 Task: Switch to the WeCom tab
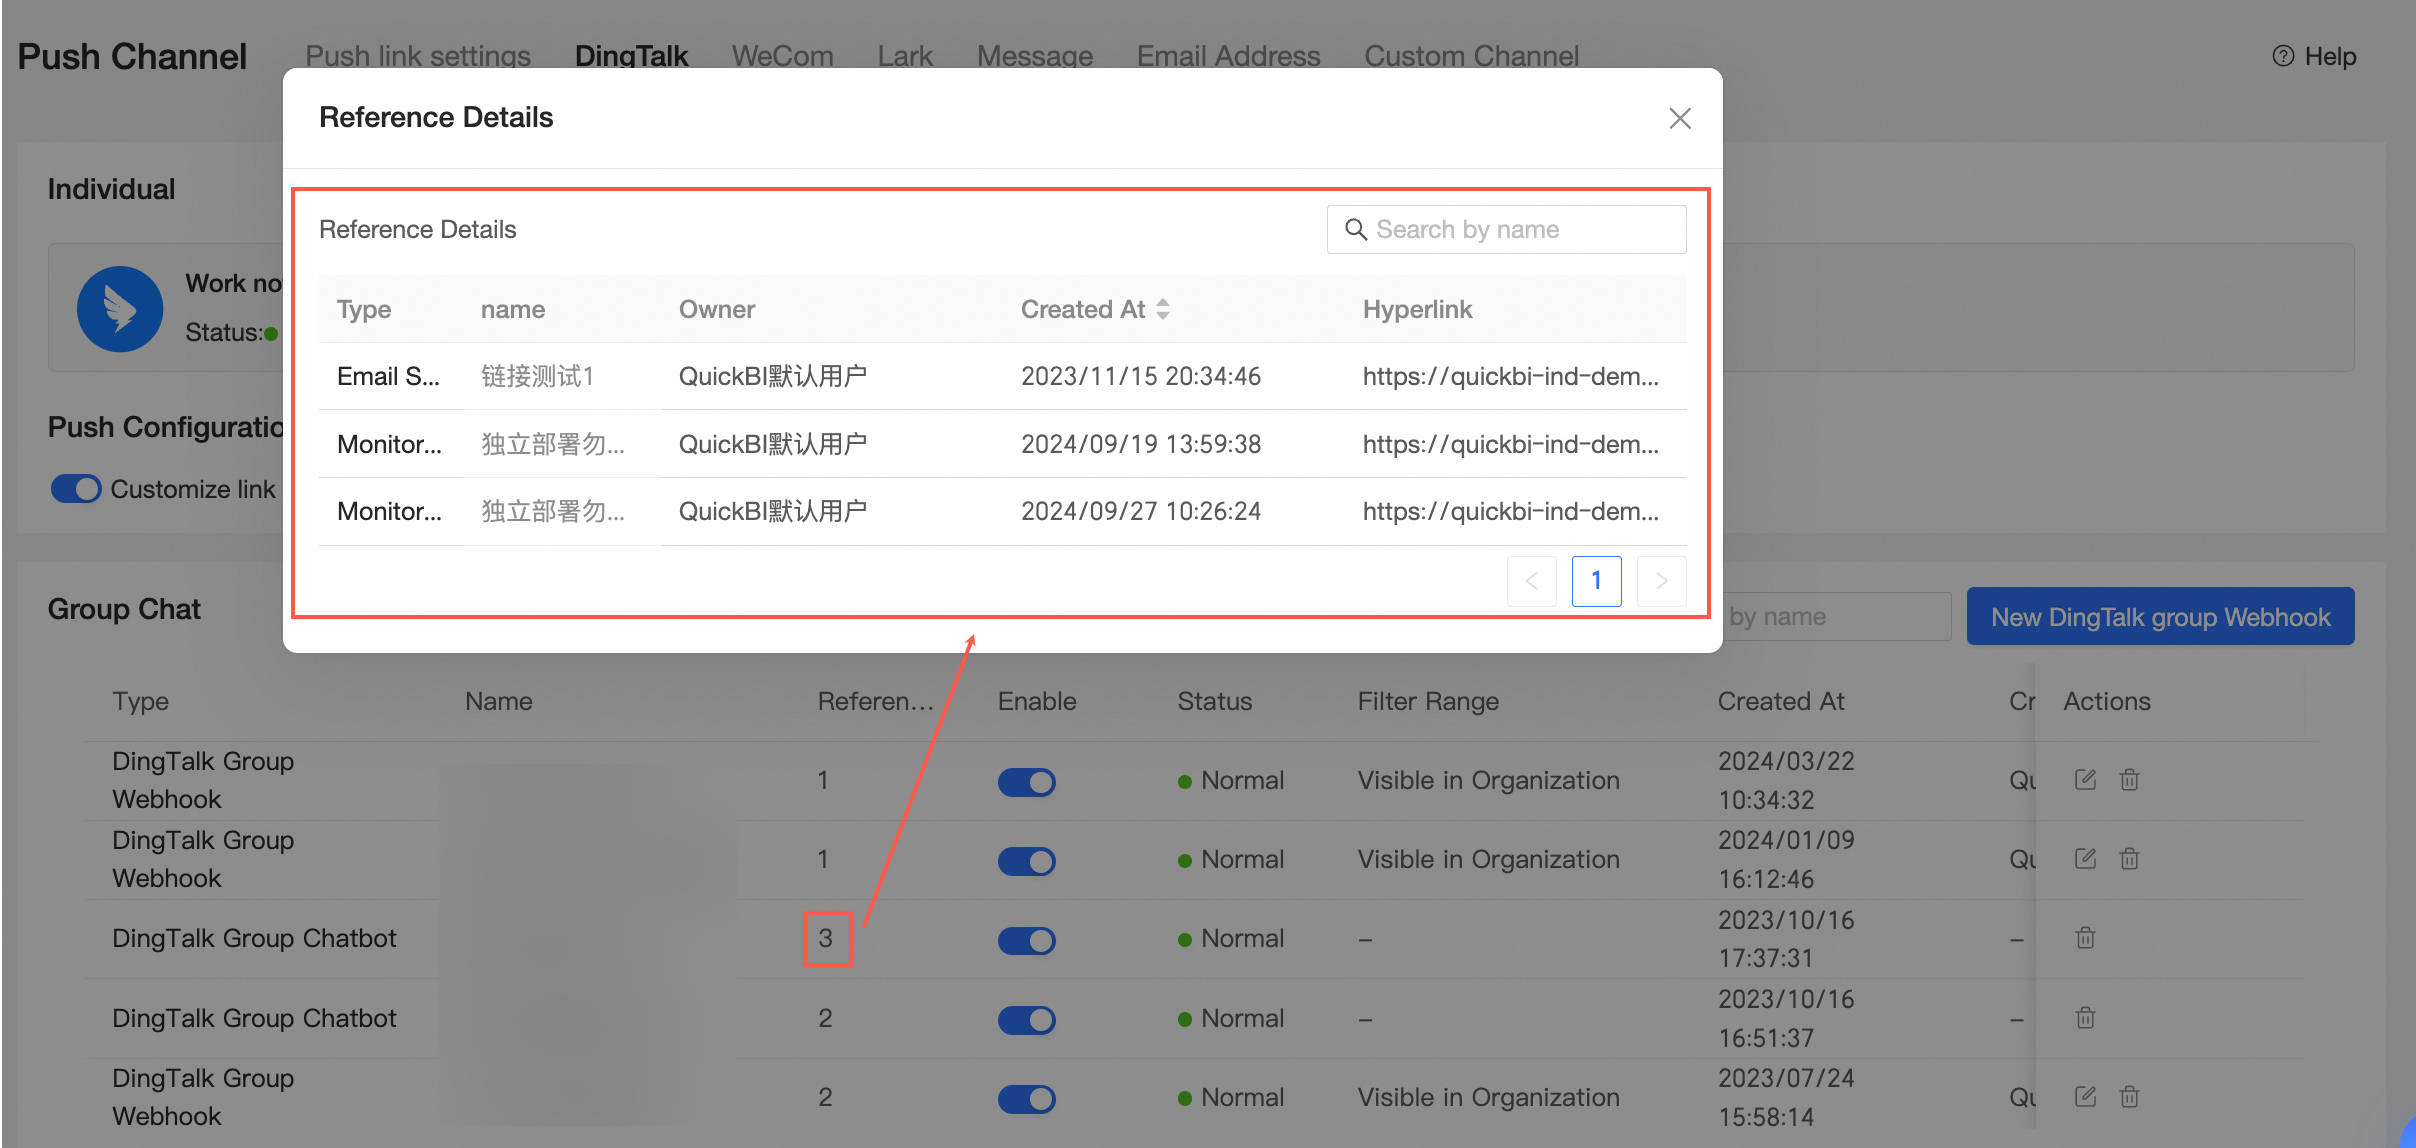point(782,56)
